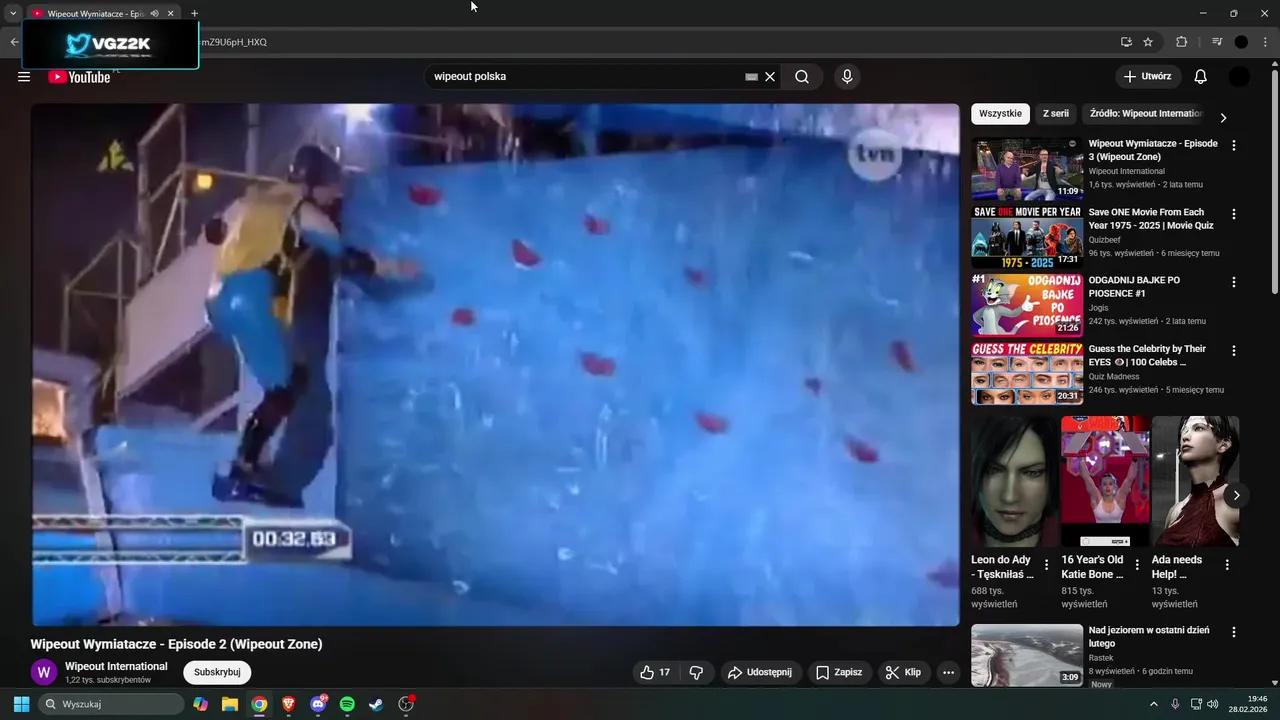The height and width of the screenshot is (720, 1280).
Task: Run search with the magnifier button
Action: click(802, 77)
